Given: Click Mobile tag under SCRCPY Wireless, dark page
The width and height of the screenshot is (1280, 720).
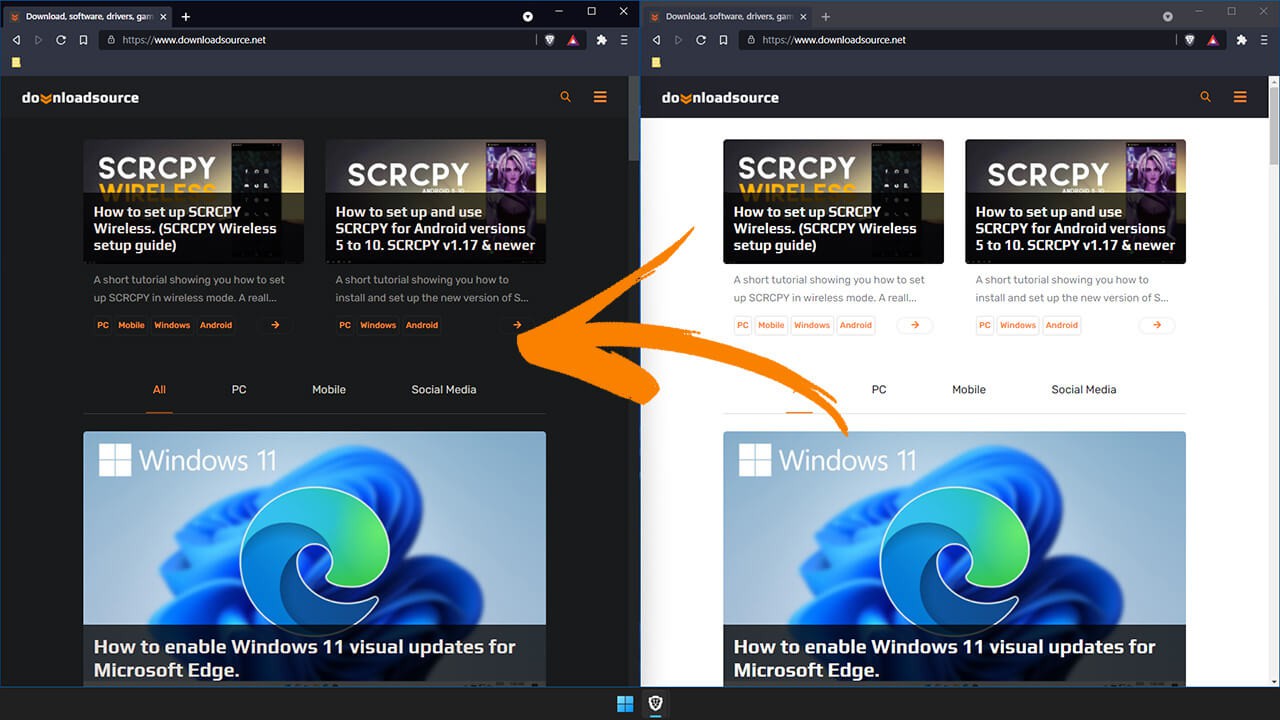Looking at the screenshot, I should pos(131,325).
